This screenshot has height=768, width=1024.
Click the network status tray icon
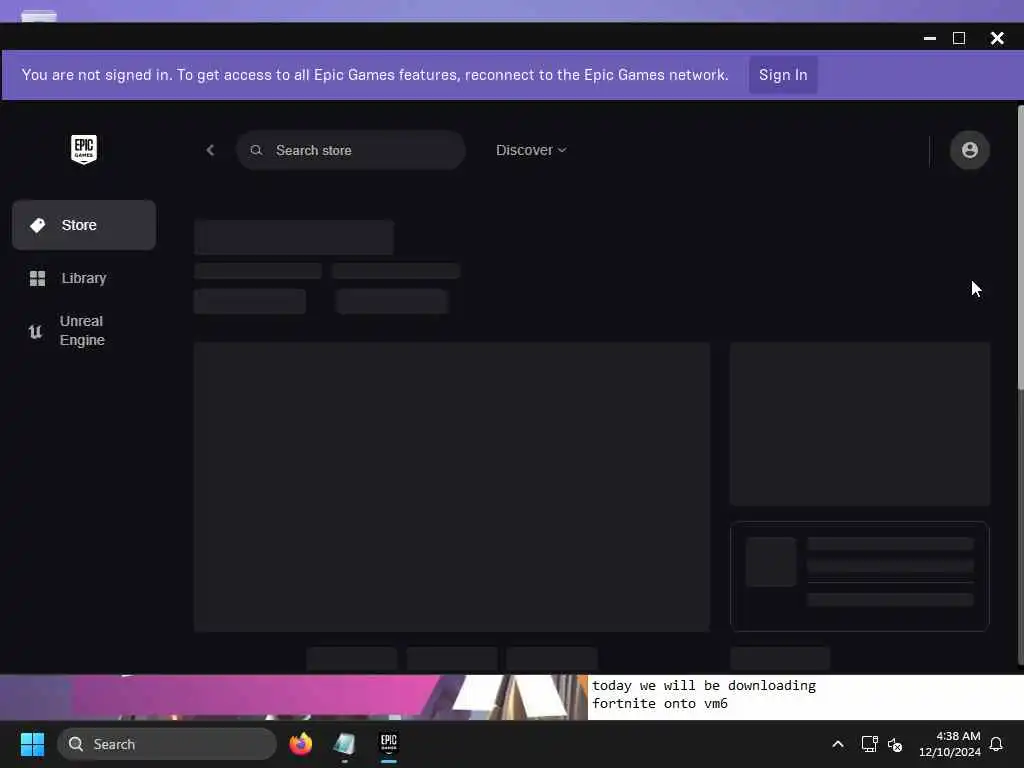click(869, 744)
